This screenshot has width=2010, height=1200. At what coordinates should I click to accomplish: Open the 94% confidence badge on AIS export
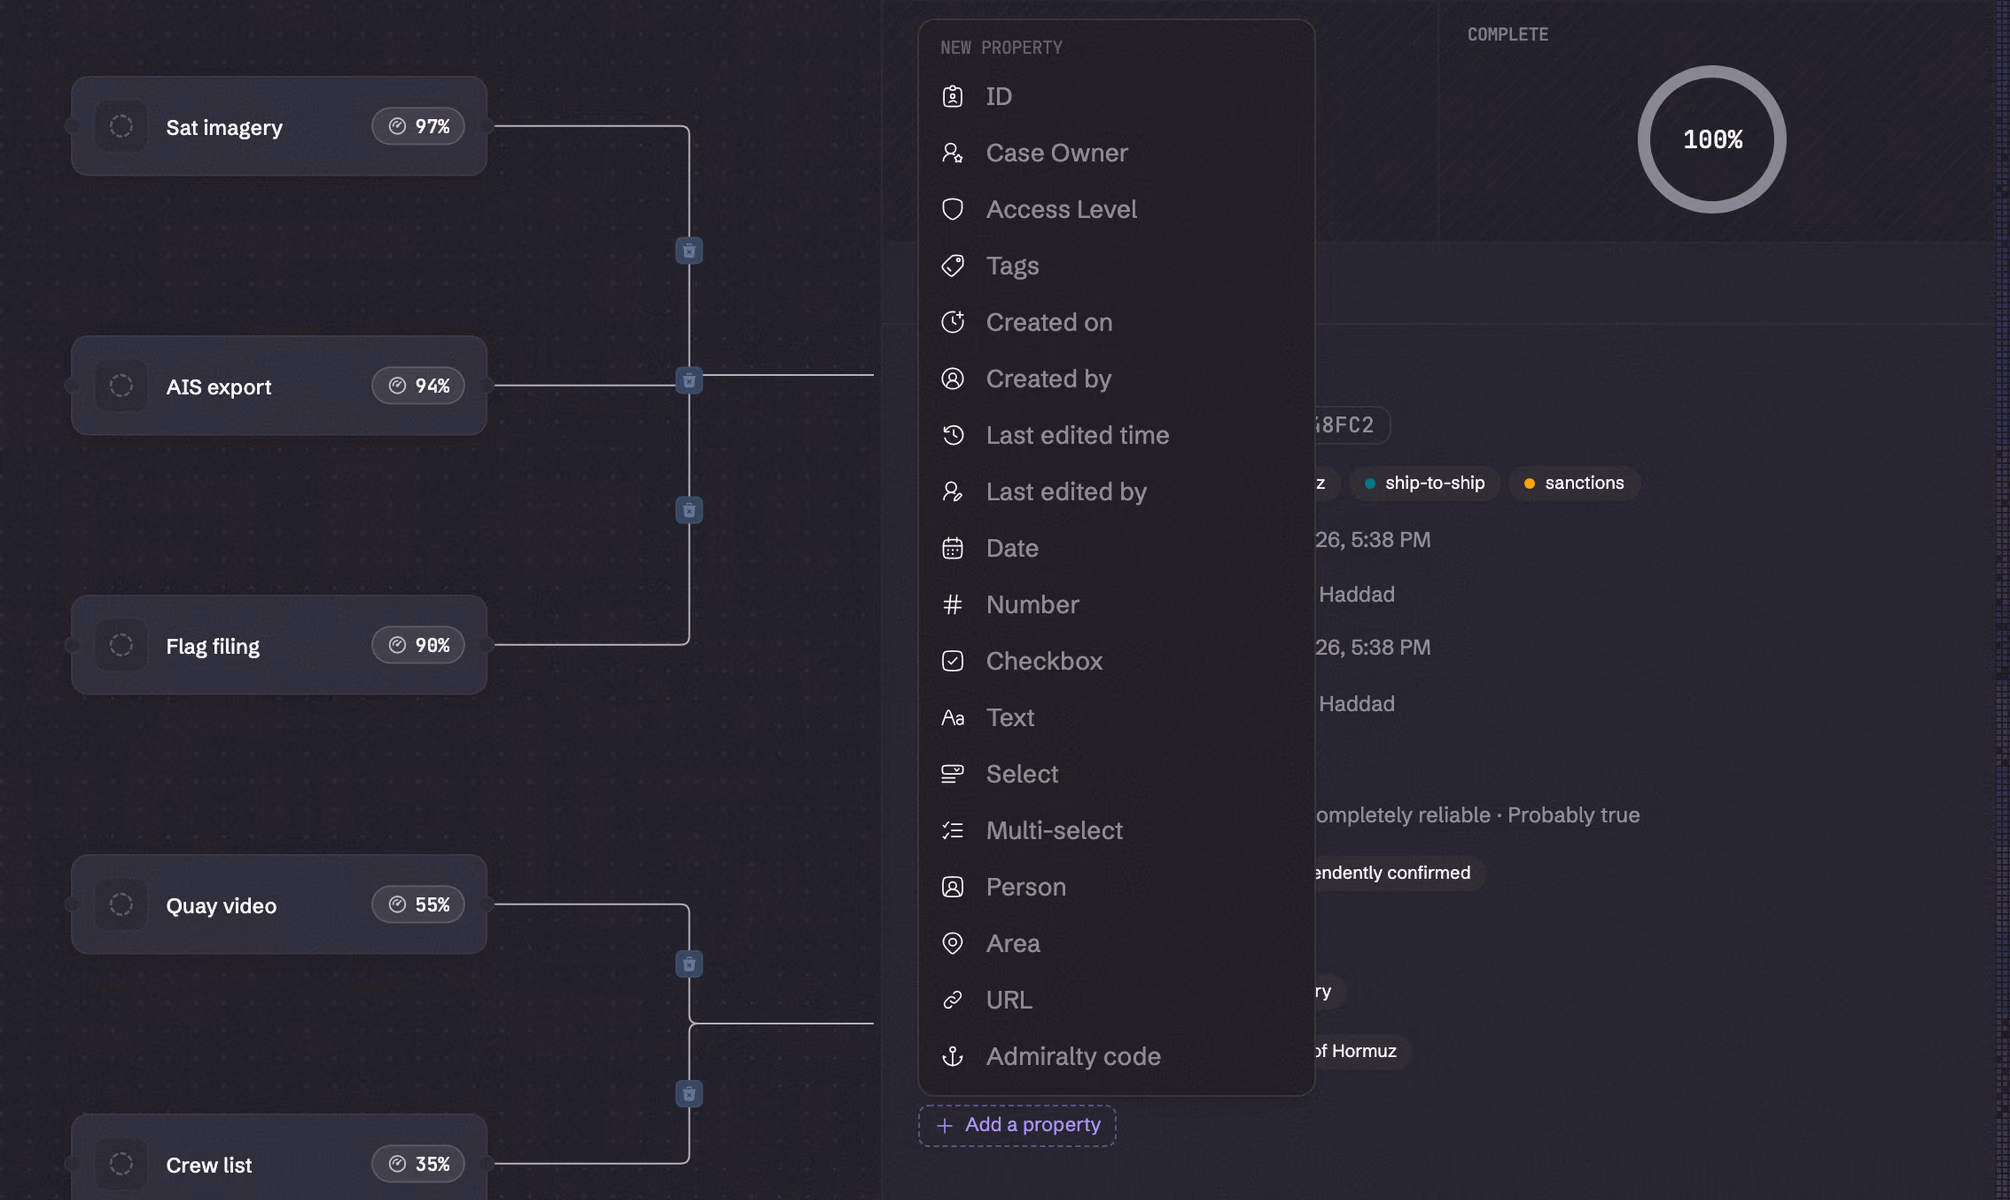click(418, 386)
